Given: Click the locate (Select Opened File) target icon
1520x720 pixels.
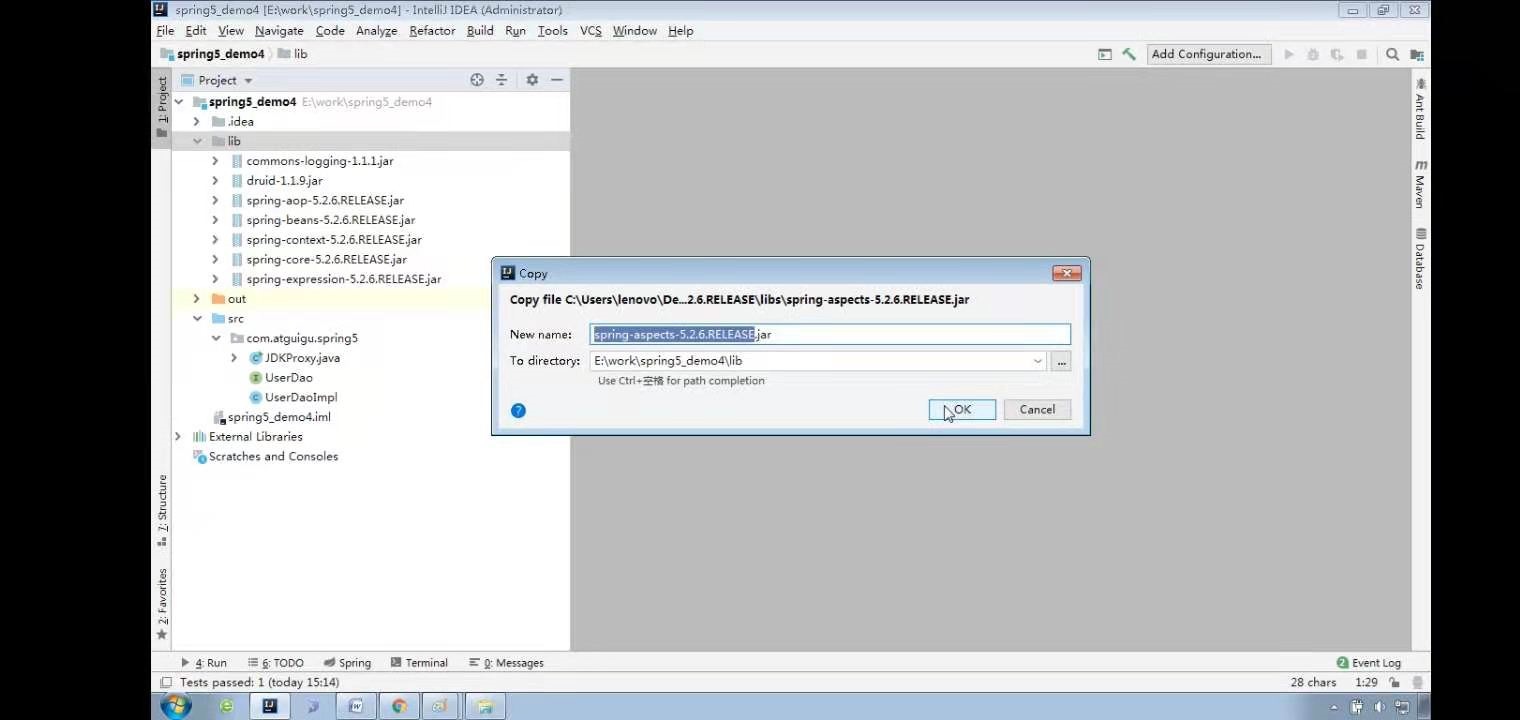Looking at the screenshot, I should (477, 80).
